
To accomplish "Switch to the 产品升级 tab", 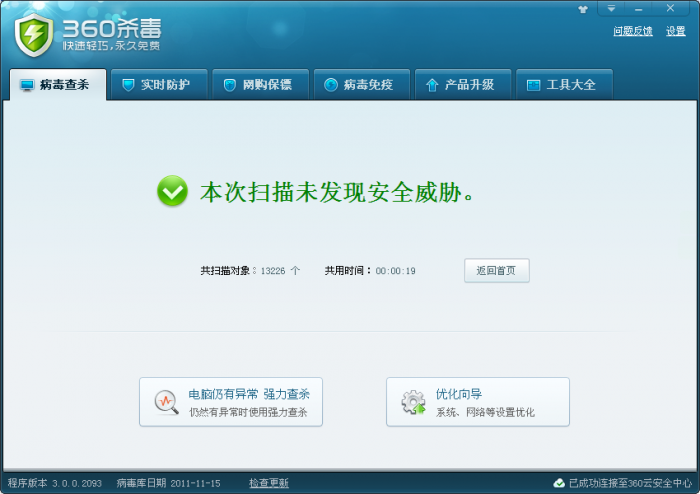I will (463, 84).
